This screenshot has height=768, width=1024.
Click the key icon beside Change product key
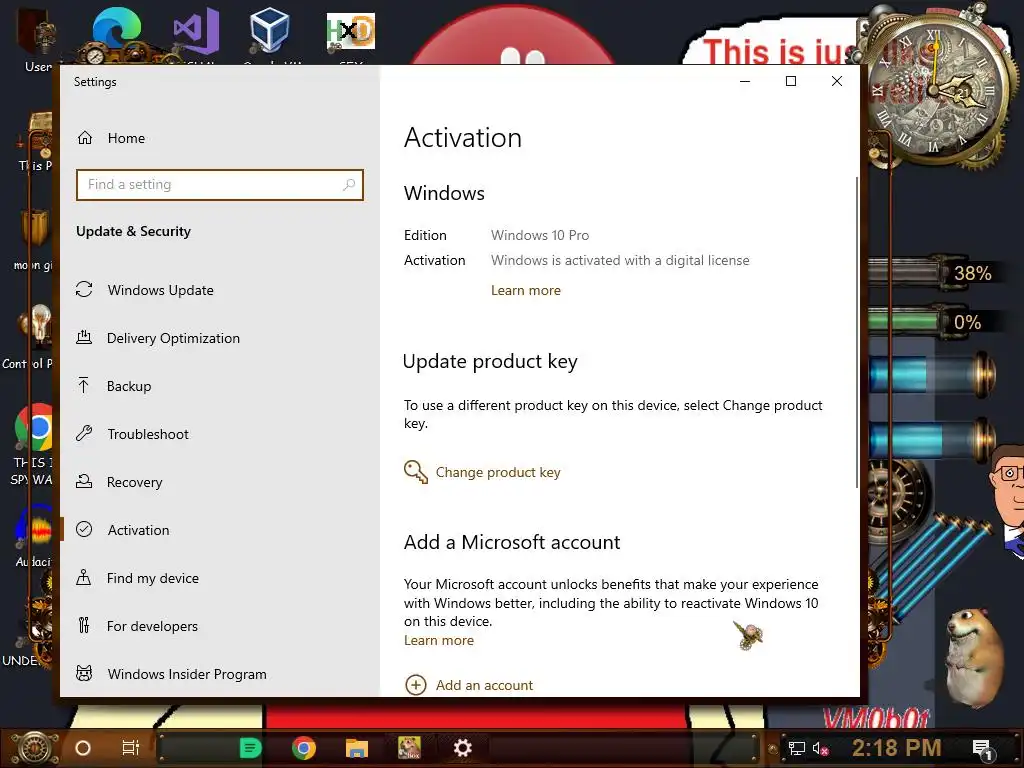pos(416,472)
